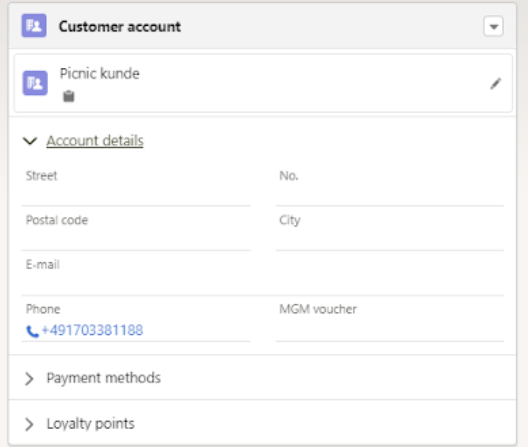The height and width of the screenshot is (447, 528).
Task: Click the Customer account header icon
Action: click(x=34, y=26)
